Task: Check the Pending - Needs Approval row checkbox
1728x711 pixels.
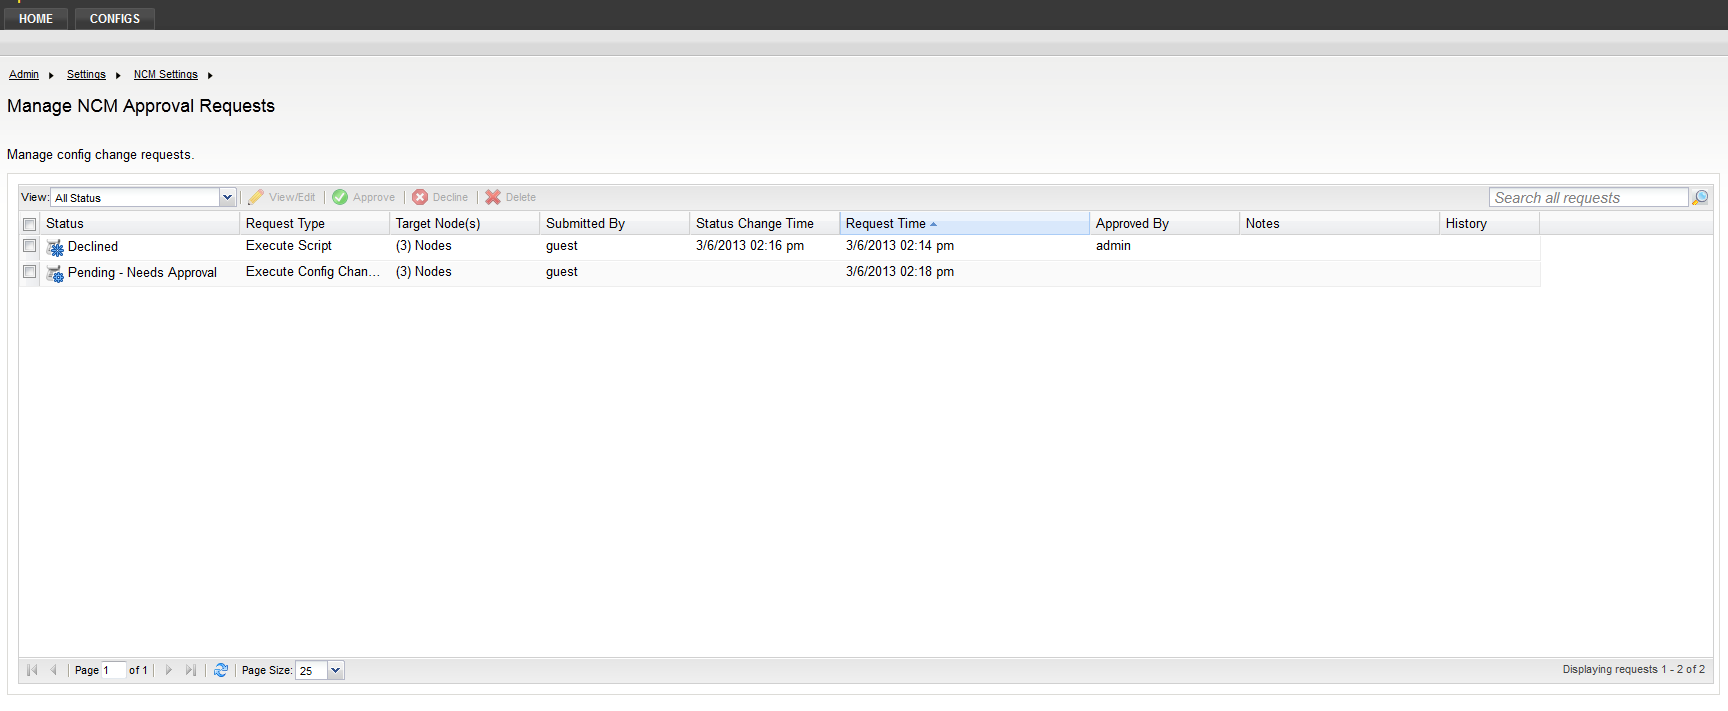Action: (x=30, y=272)
